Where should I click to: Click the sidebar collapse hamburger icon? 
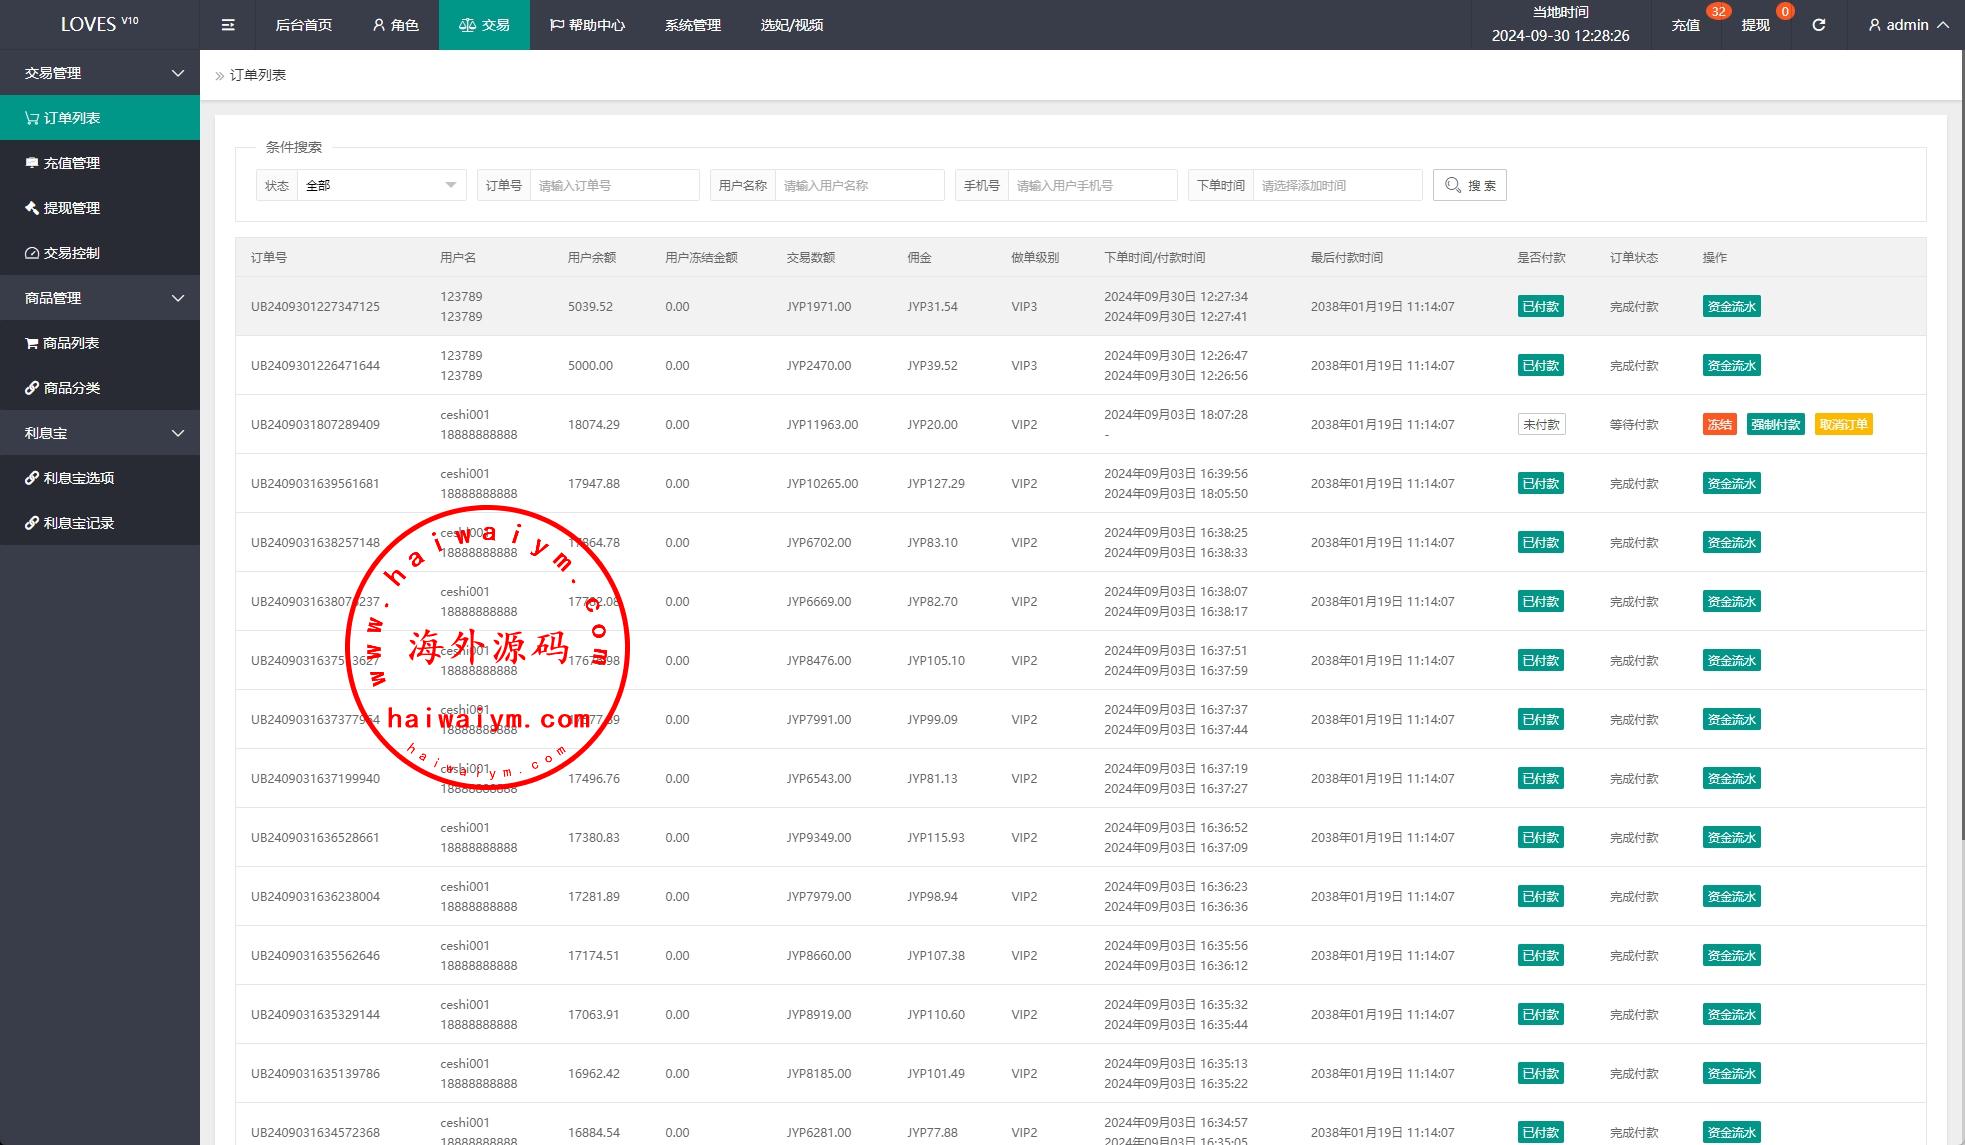coord(228,25)
